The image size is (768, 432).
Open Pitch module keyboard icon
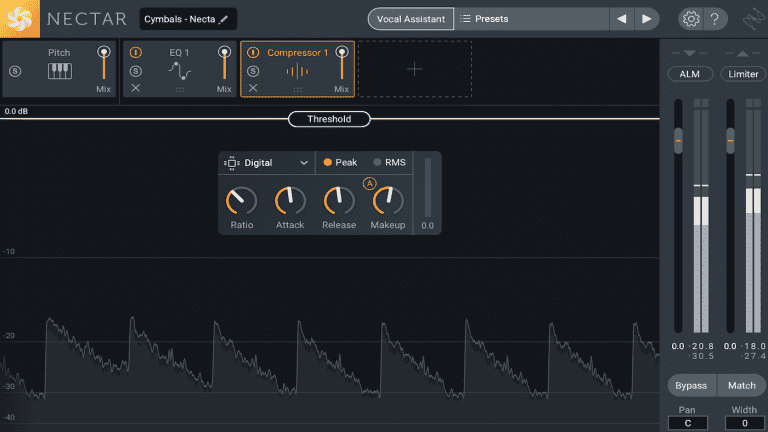click(60, 71)
